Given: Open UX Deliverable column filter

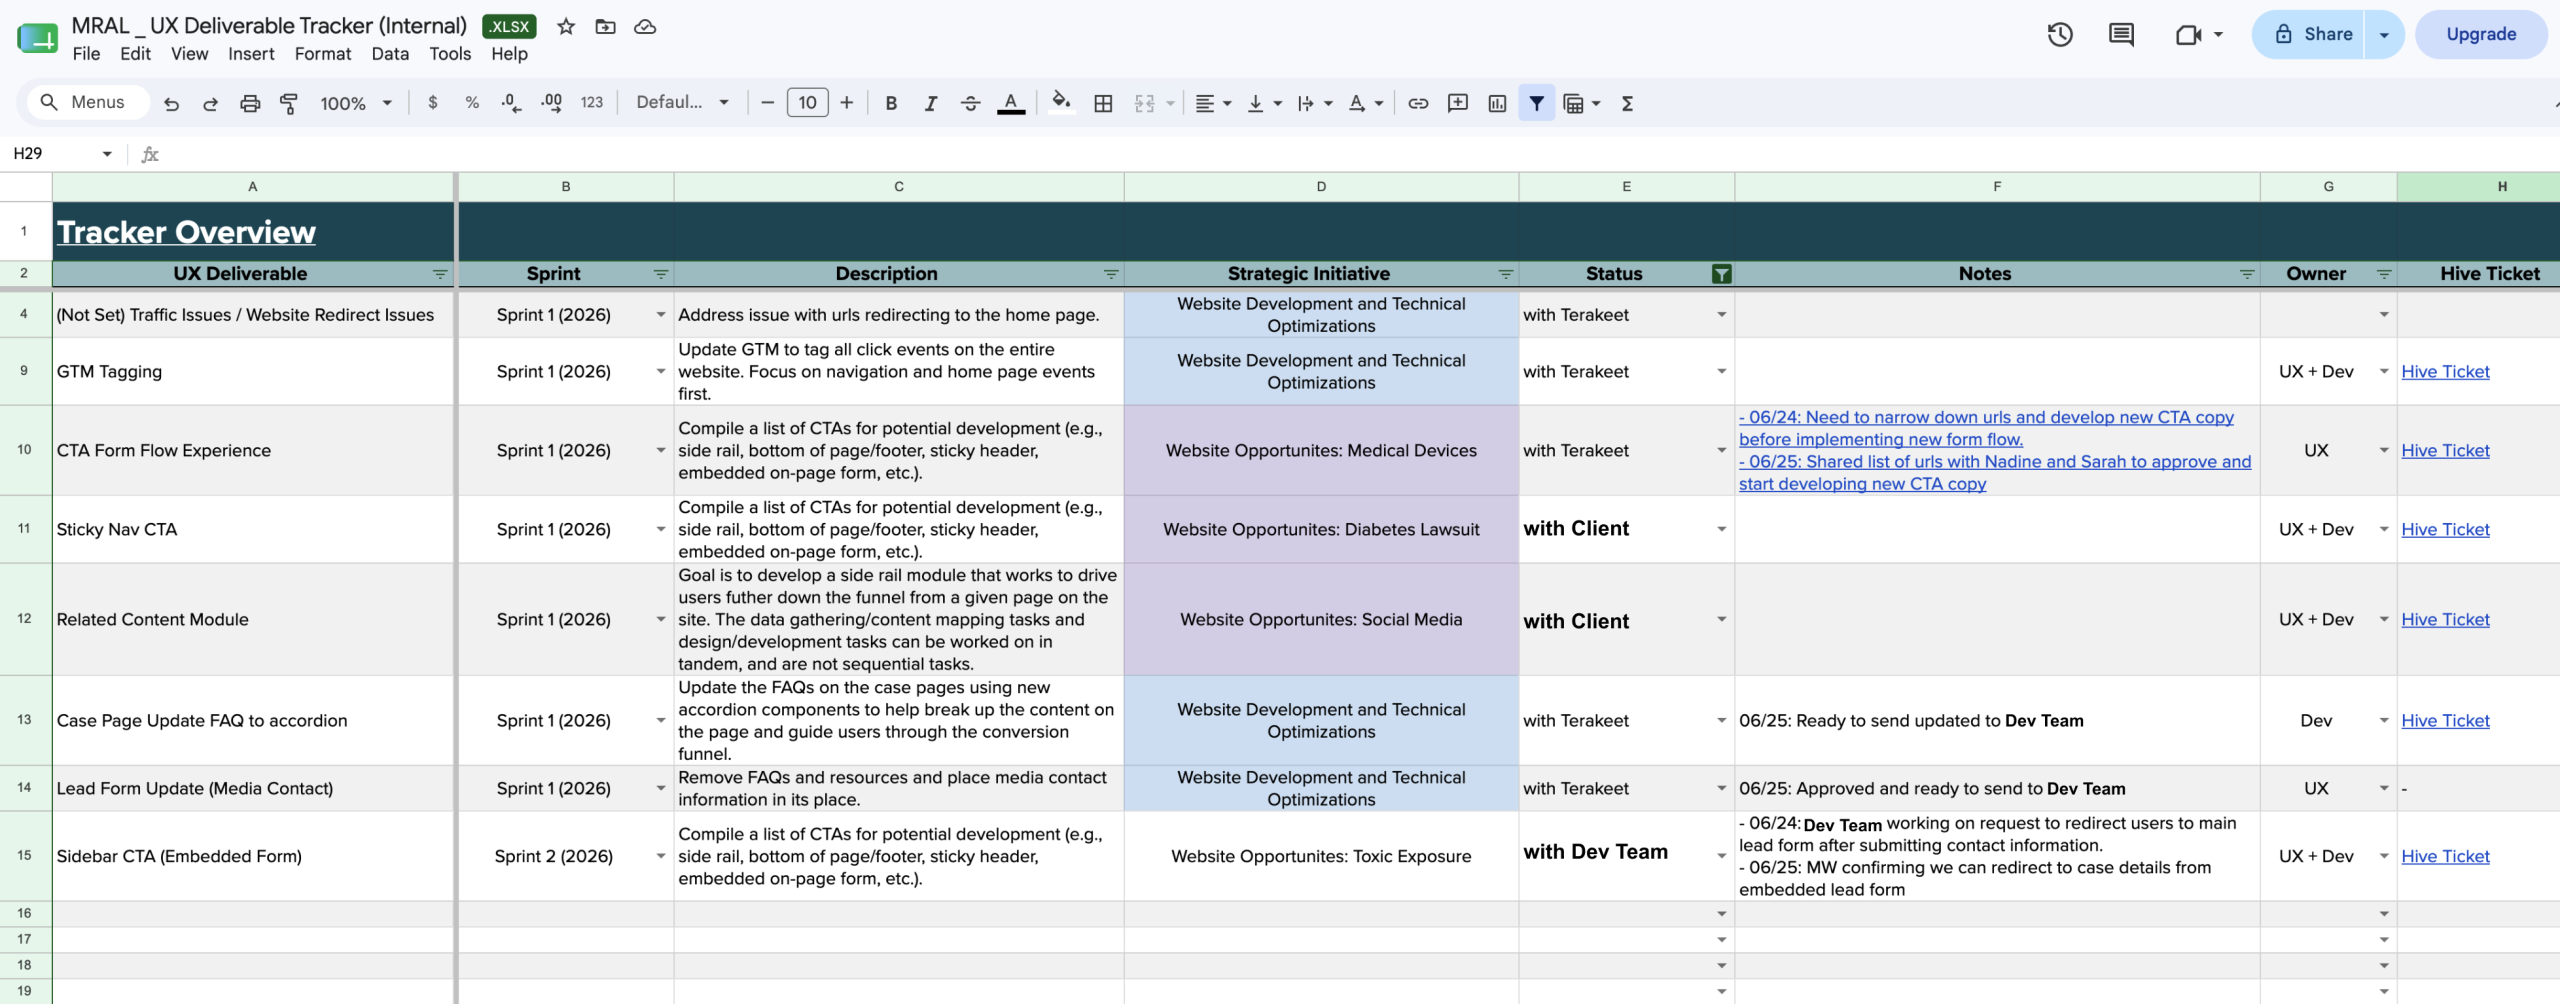Looking at the screenshot, I should pos(440,274).
